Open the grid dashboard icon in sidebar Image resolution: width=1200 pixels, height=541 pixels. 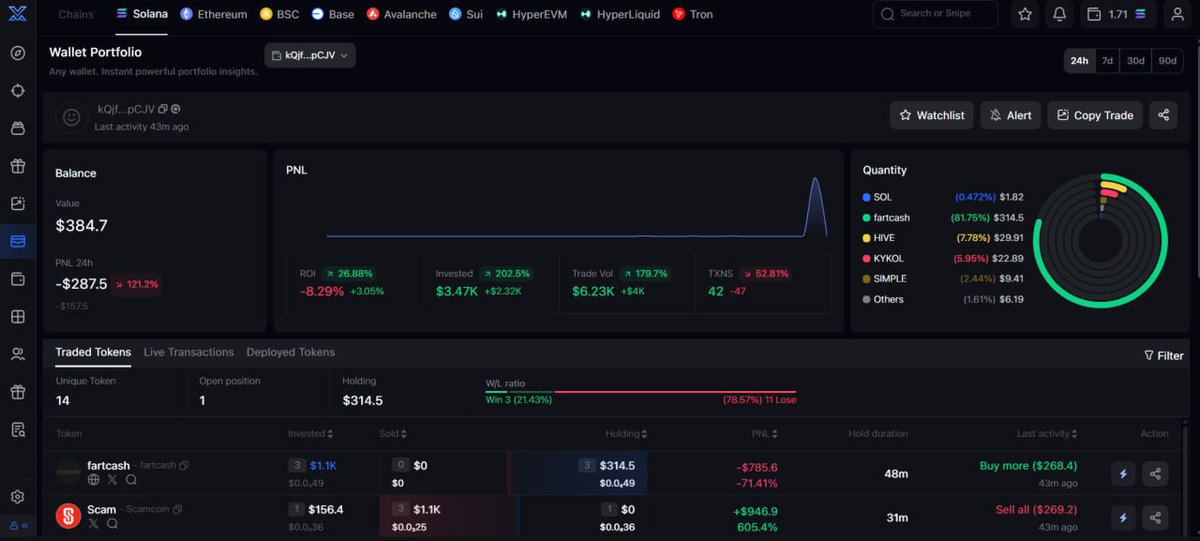click(x=18, y=317)
